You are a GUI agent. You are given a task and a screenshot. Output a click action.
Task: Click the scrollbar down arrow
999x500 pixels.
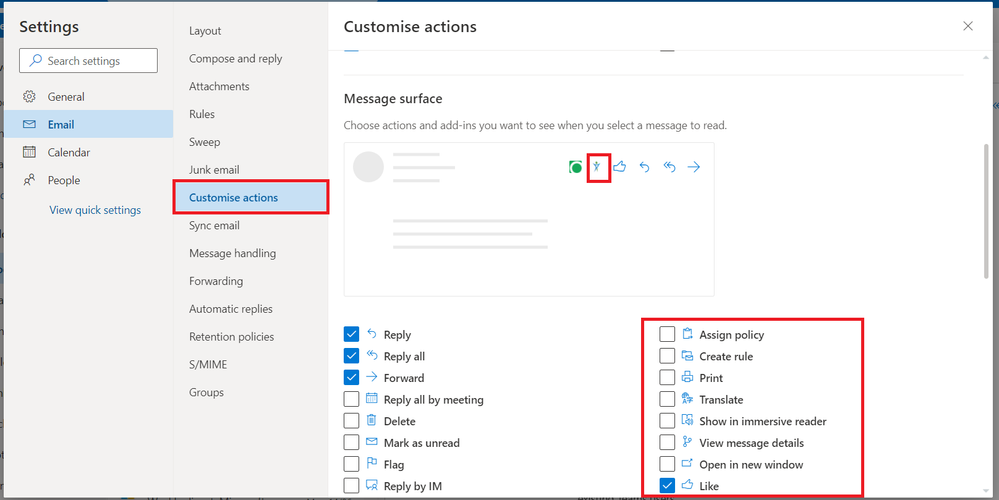[x=986, y=490]
